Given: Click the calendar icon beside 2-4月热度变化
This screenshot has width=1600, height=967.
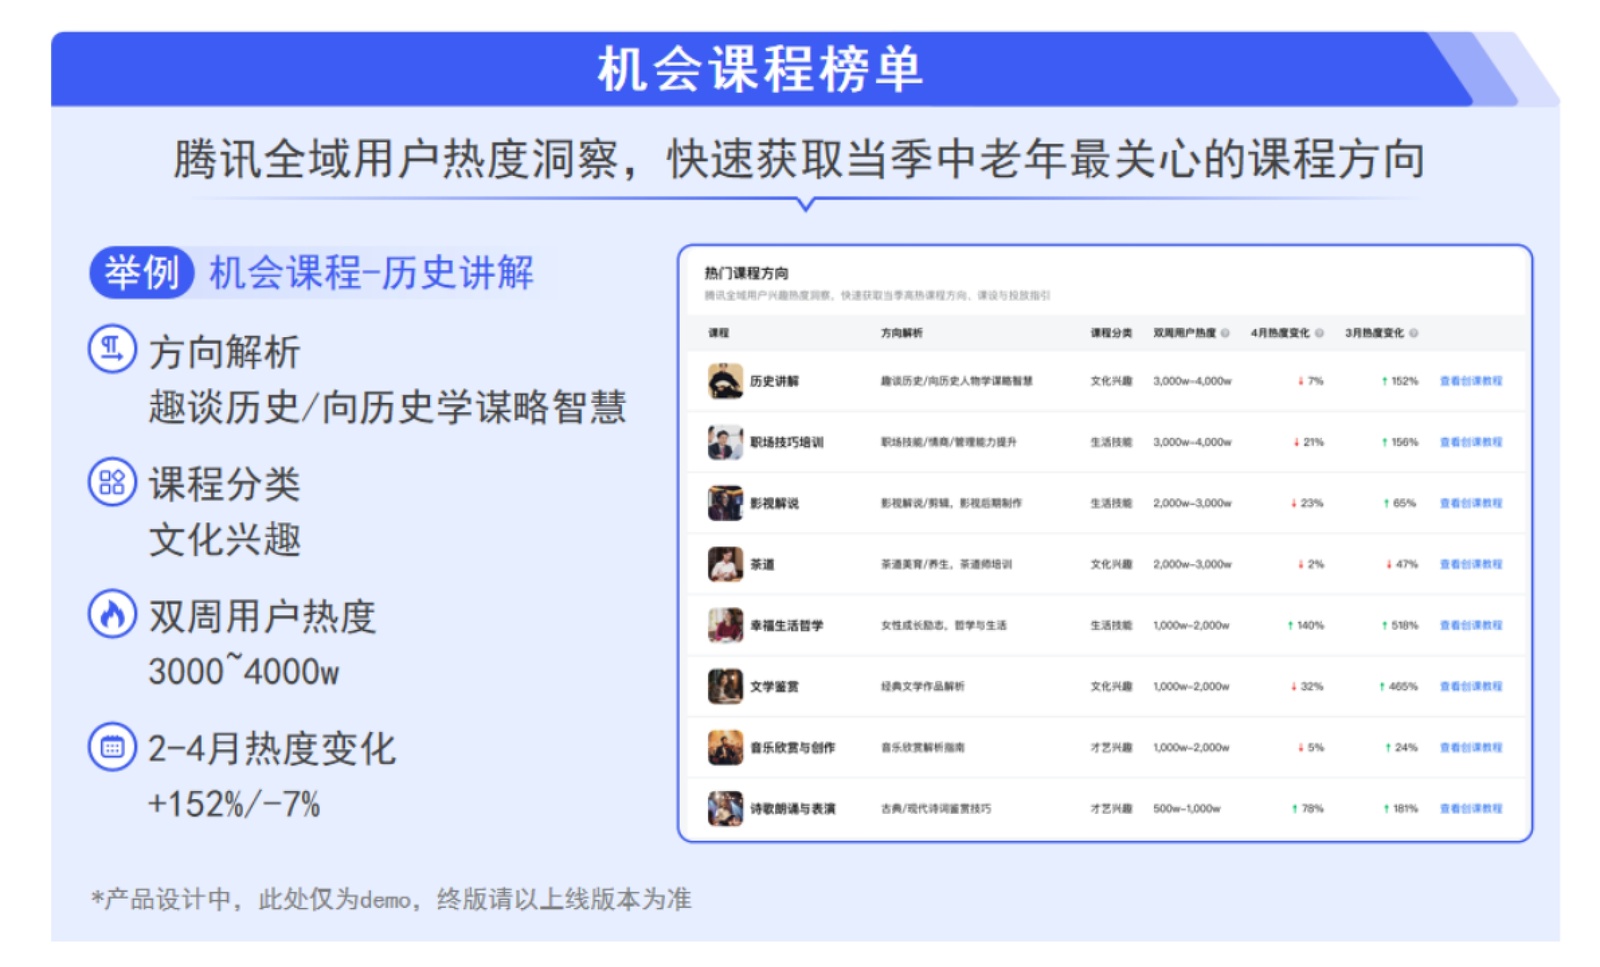Looking at the screenshot, I should click(x=112, y=747).
